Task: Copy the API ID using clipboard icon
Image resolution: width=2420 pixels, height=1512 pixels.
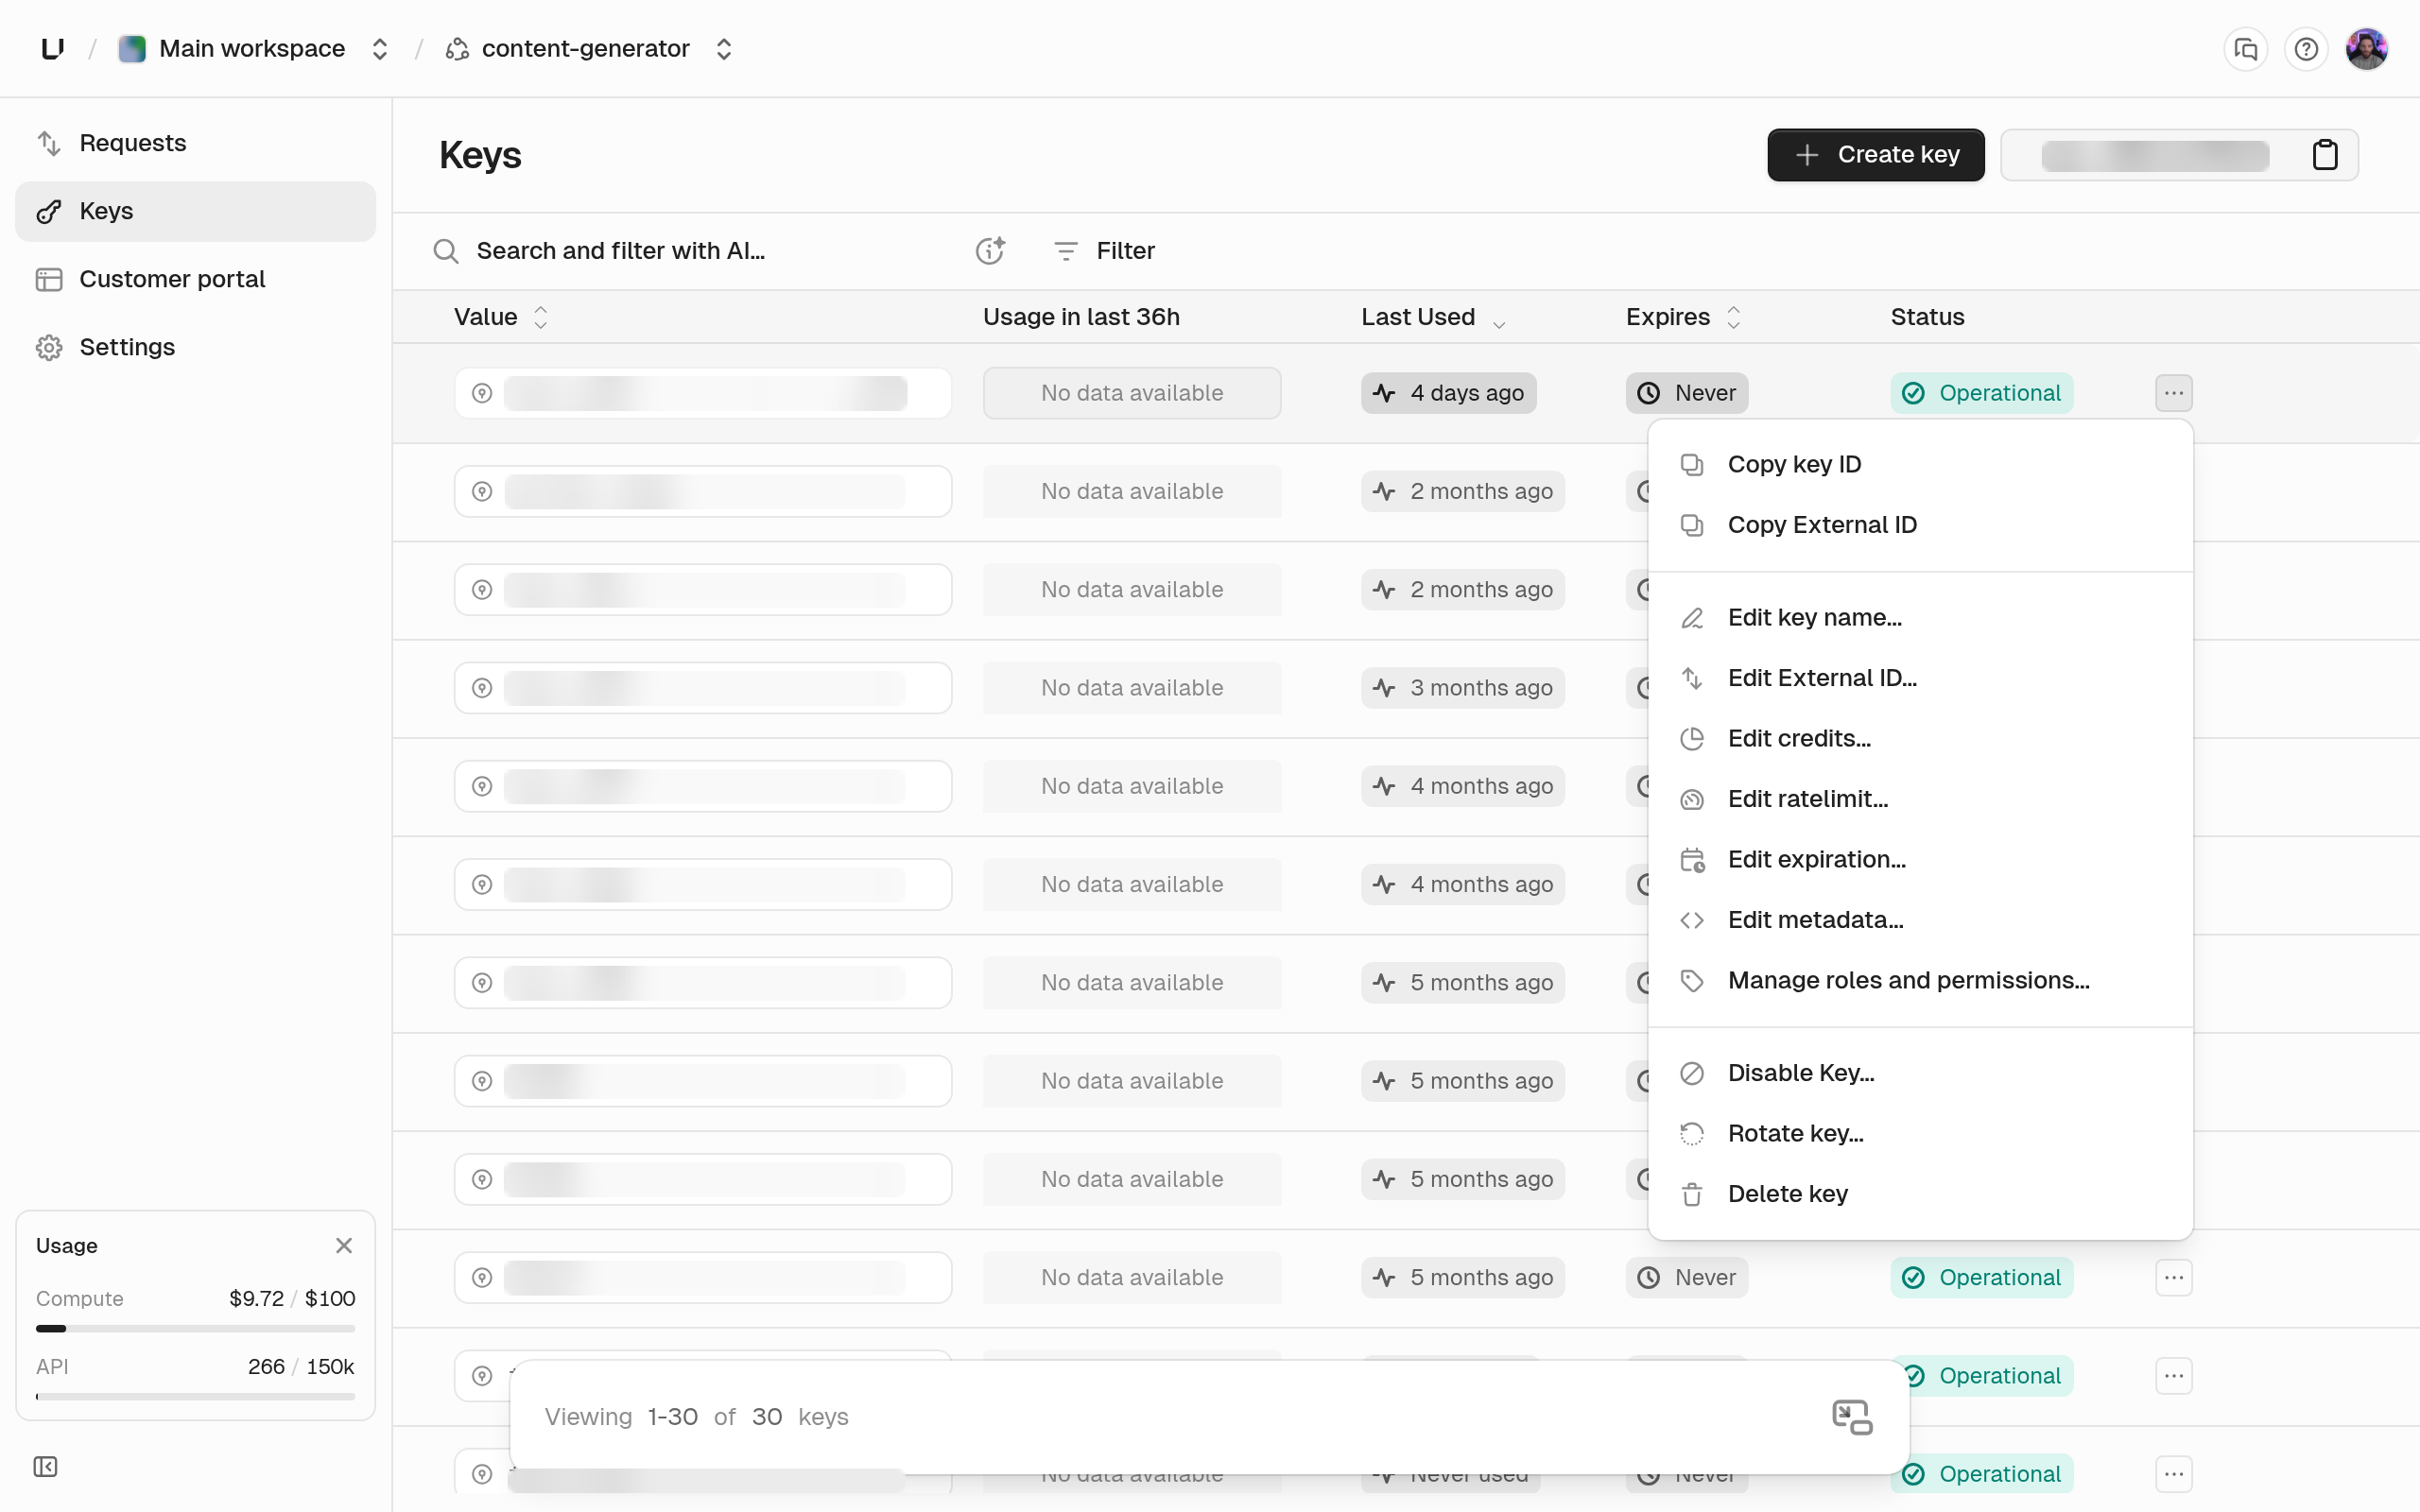Action: click(x=2325, y=155)
